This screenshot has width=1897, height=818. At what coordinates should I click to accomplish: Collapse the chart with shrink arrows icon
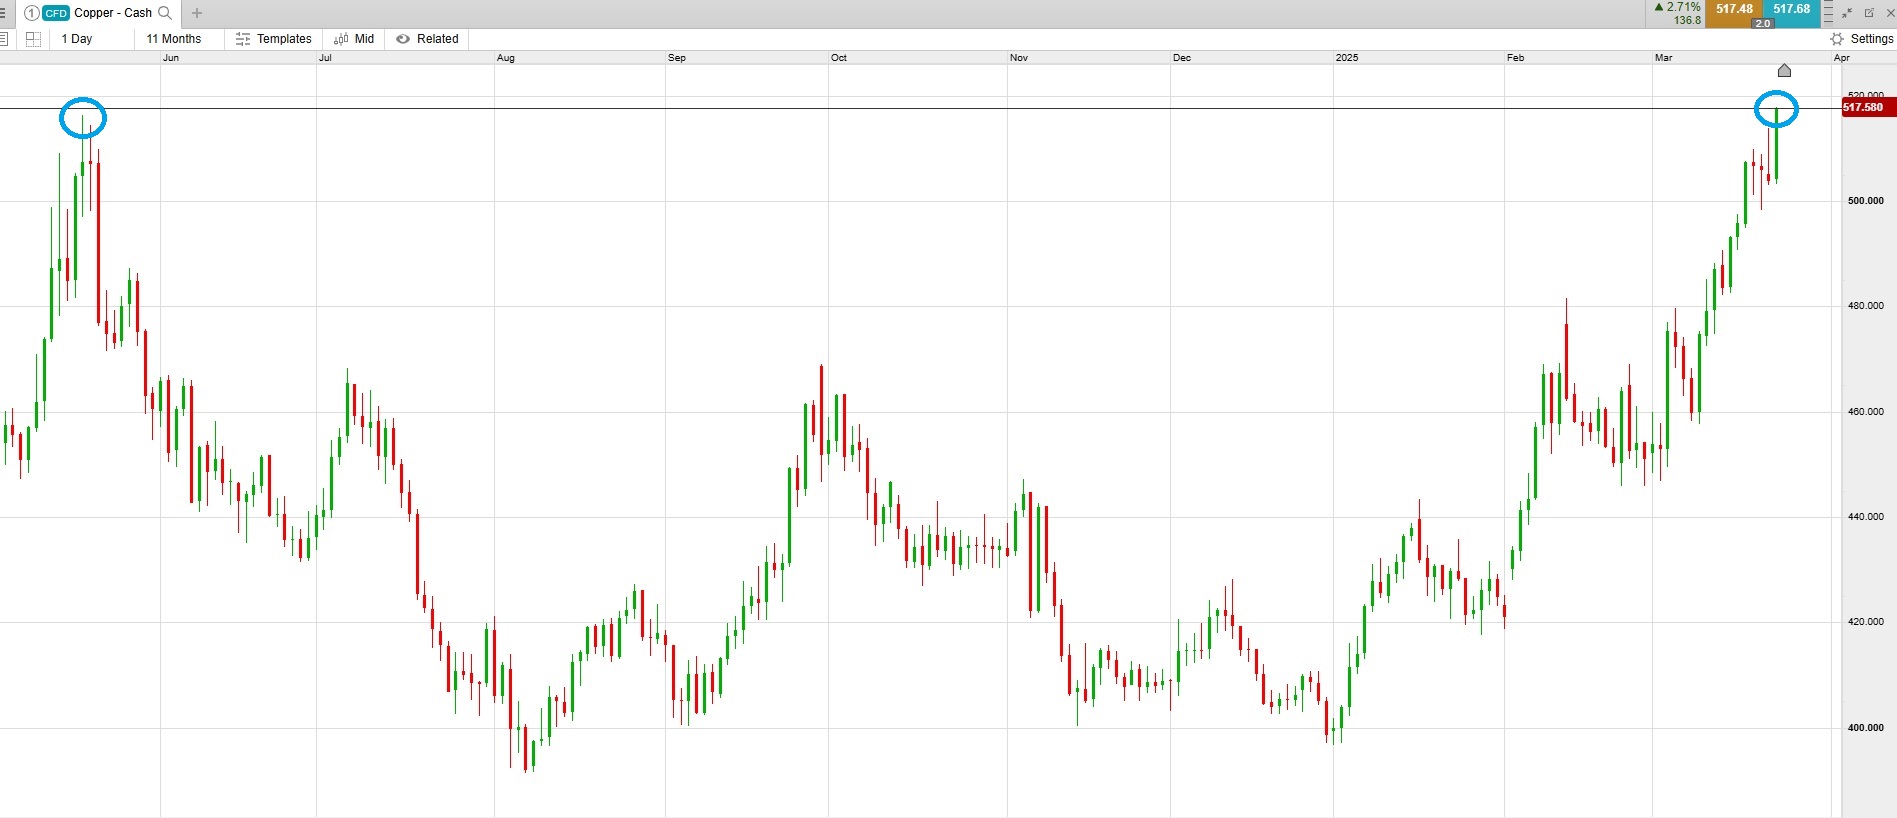tap(1847, 13)
